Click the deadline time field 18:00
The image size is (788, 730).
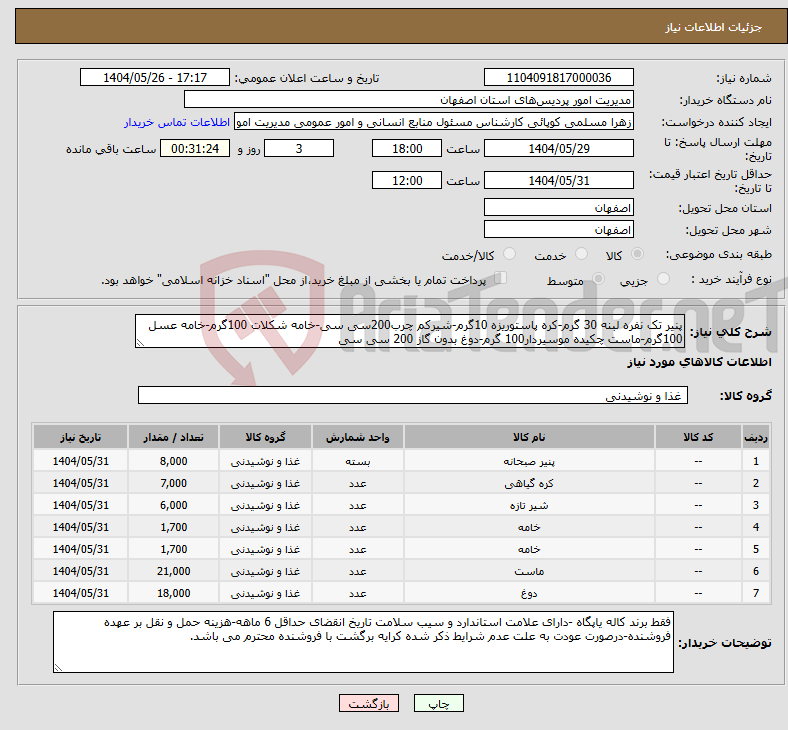point(407,148)
